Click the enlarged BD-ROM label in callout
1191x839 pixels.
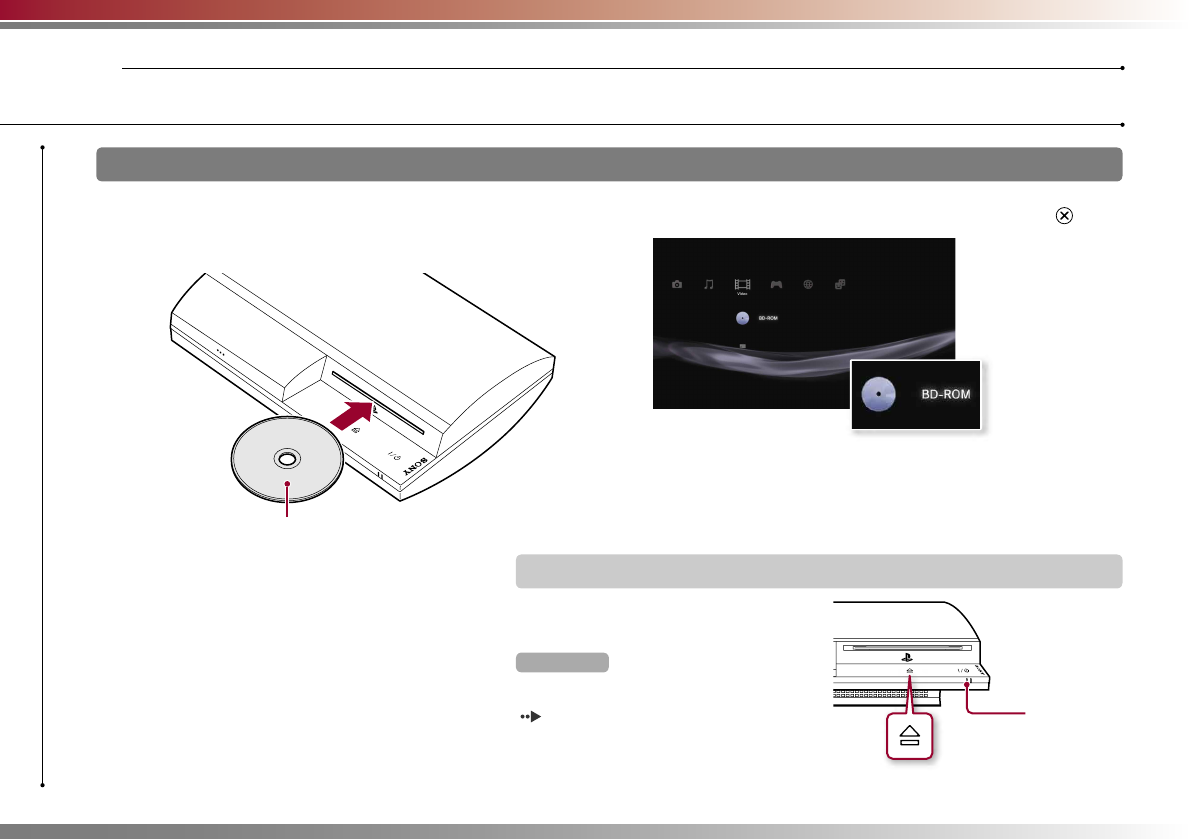pyautogui.click(x=946, y=395)
